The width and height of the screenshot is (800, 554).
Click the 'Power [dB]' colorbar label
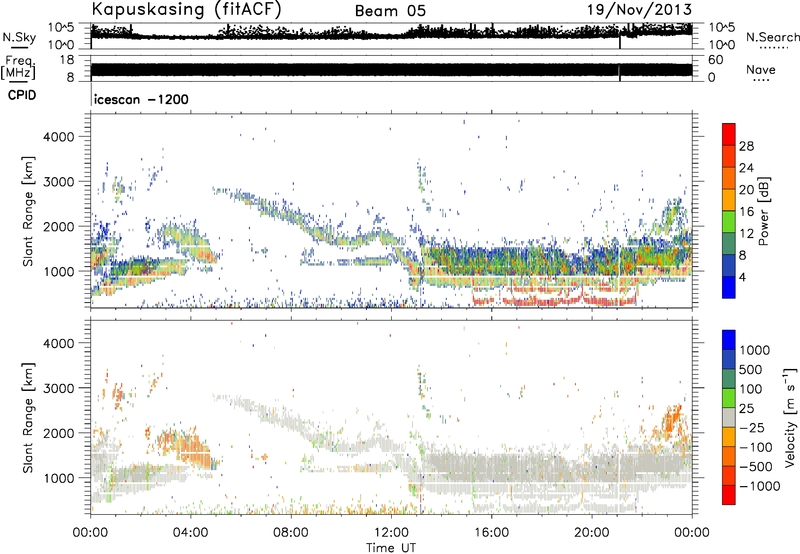tap(763, 211)
